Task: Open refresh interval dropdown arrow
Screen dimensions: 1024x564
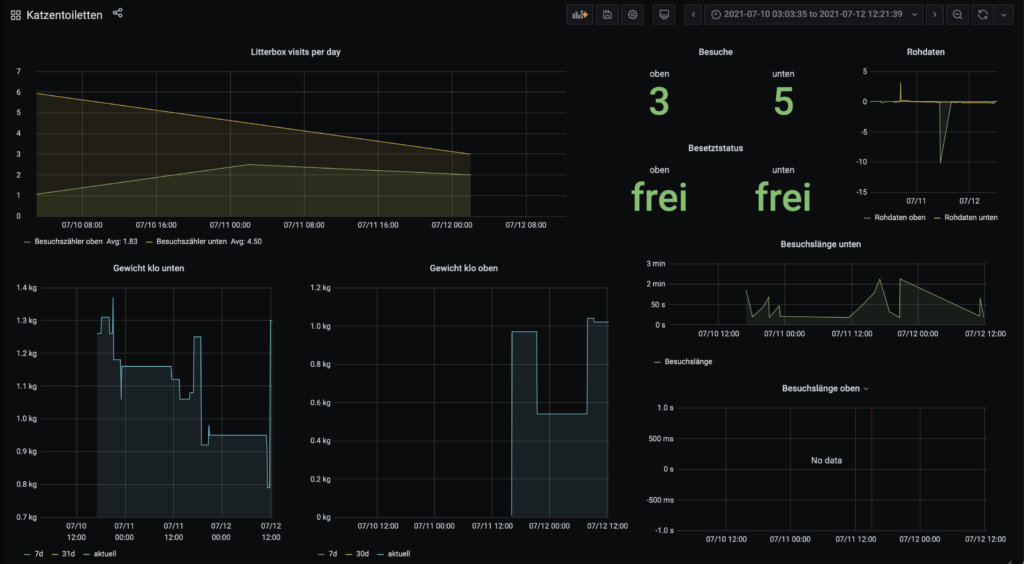Action: [1004, 14]
